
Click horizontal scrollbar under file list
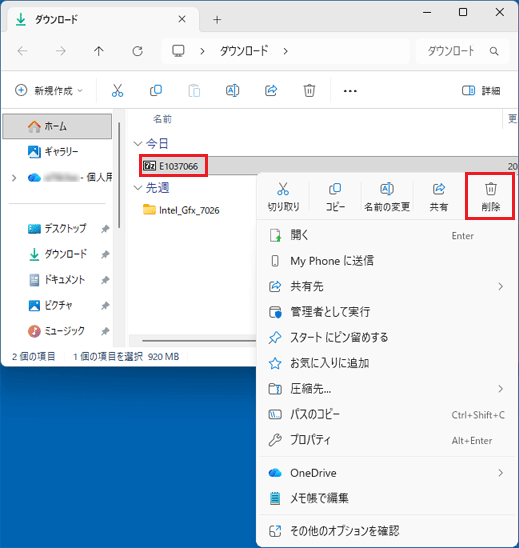pos(199,340)
